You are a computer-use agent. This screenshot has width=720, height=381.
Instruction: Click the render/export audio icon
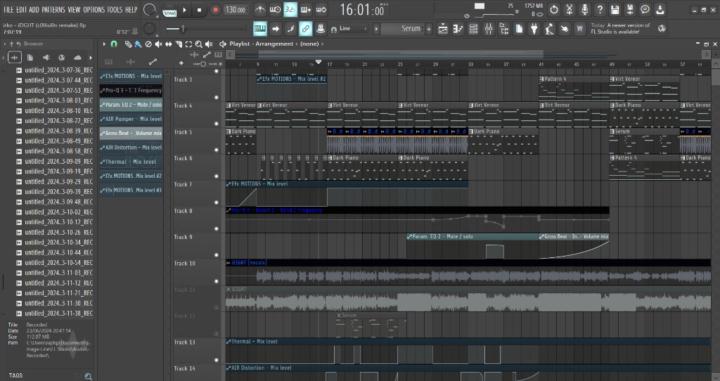point(630,10)
